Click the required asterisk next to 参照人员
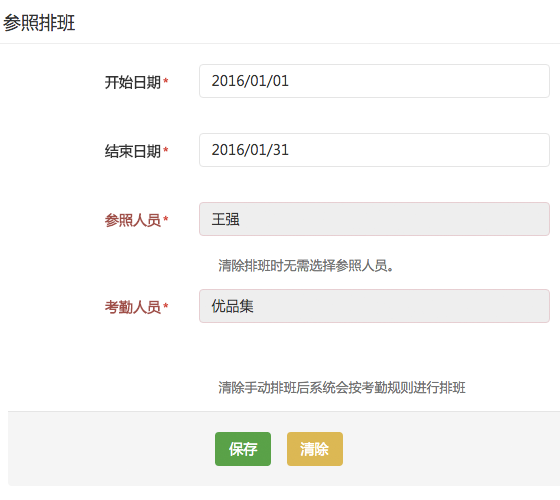560x500 pixels. [165, 219]
